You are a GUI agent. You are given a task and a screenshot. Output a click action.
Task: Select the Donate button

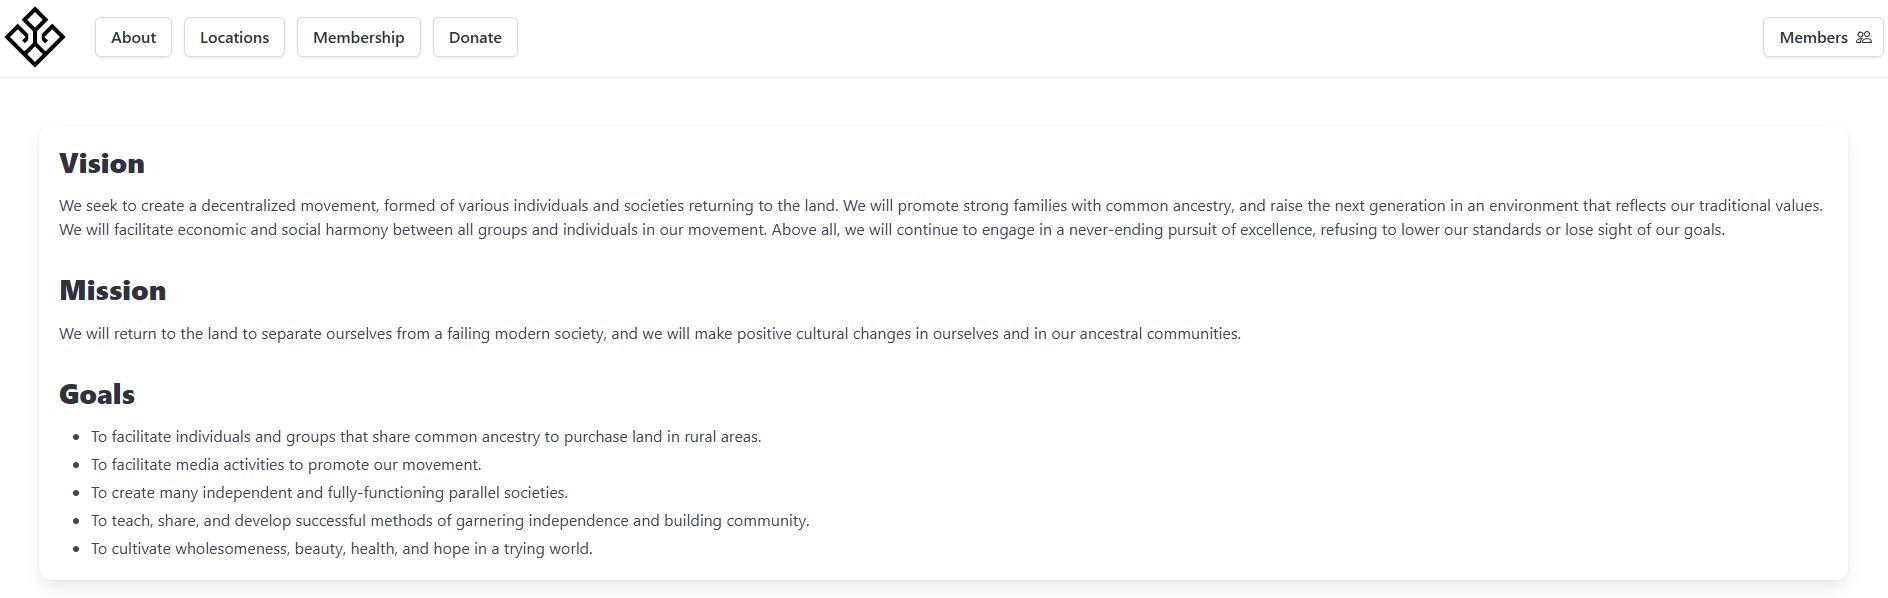coord(475,37)
